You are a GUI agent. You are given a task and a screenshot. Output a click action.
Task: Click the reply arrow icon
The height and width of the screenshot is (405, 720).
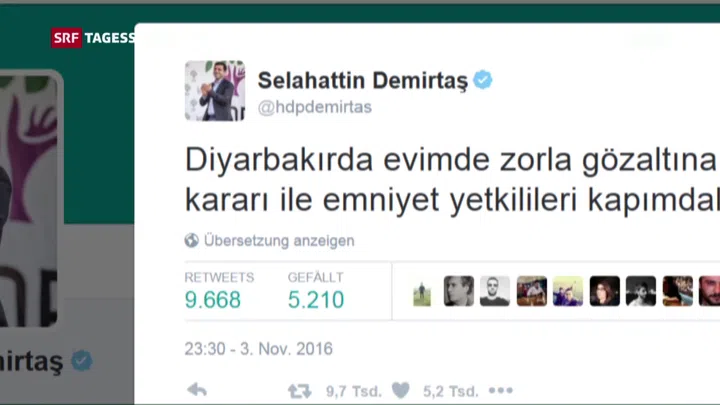click(197, 390)
